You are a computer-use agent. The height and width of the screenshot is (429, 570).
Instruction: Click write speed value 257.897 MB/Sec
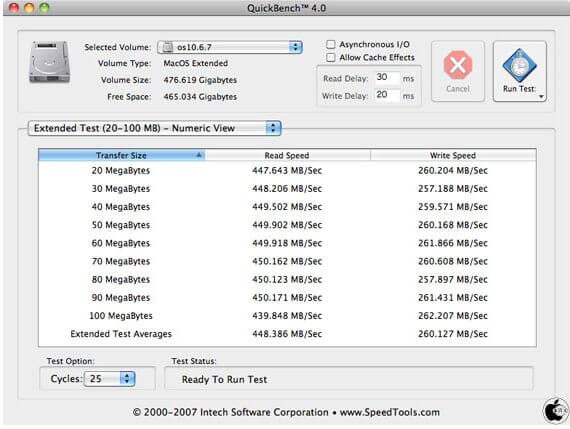tap(453, 280)
